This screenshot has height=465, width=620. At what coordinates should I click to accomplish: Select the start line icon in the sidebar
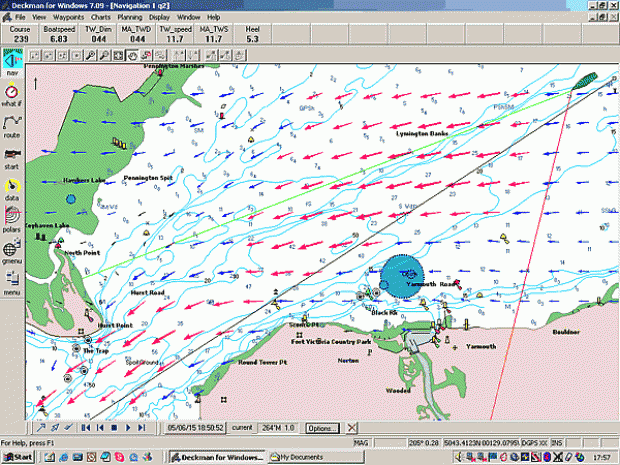tap(12, 157)
